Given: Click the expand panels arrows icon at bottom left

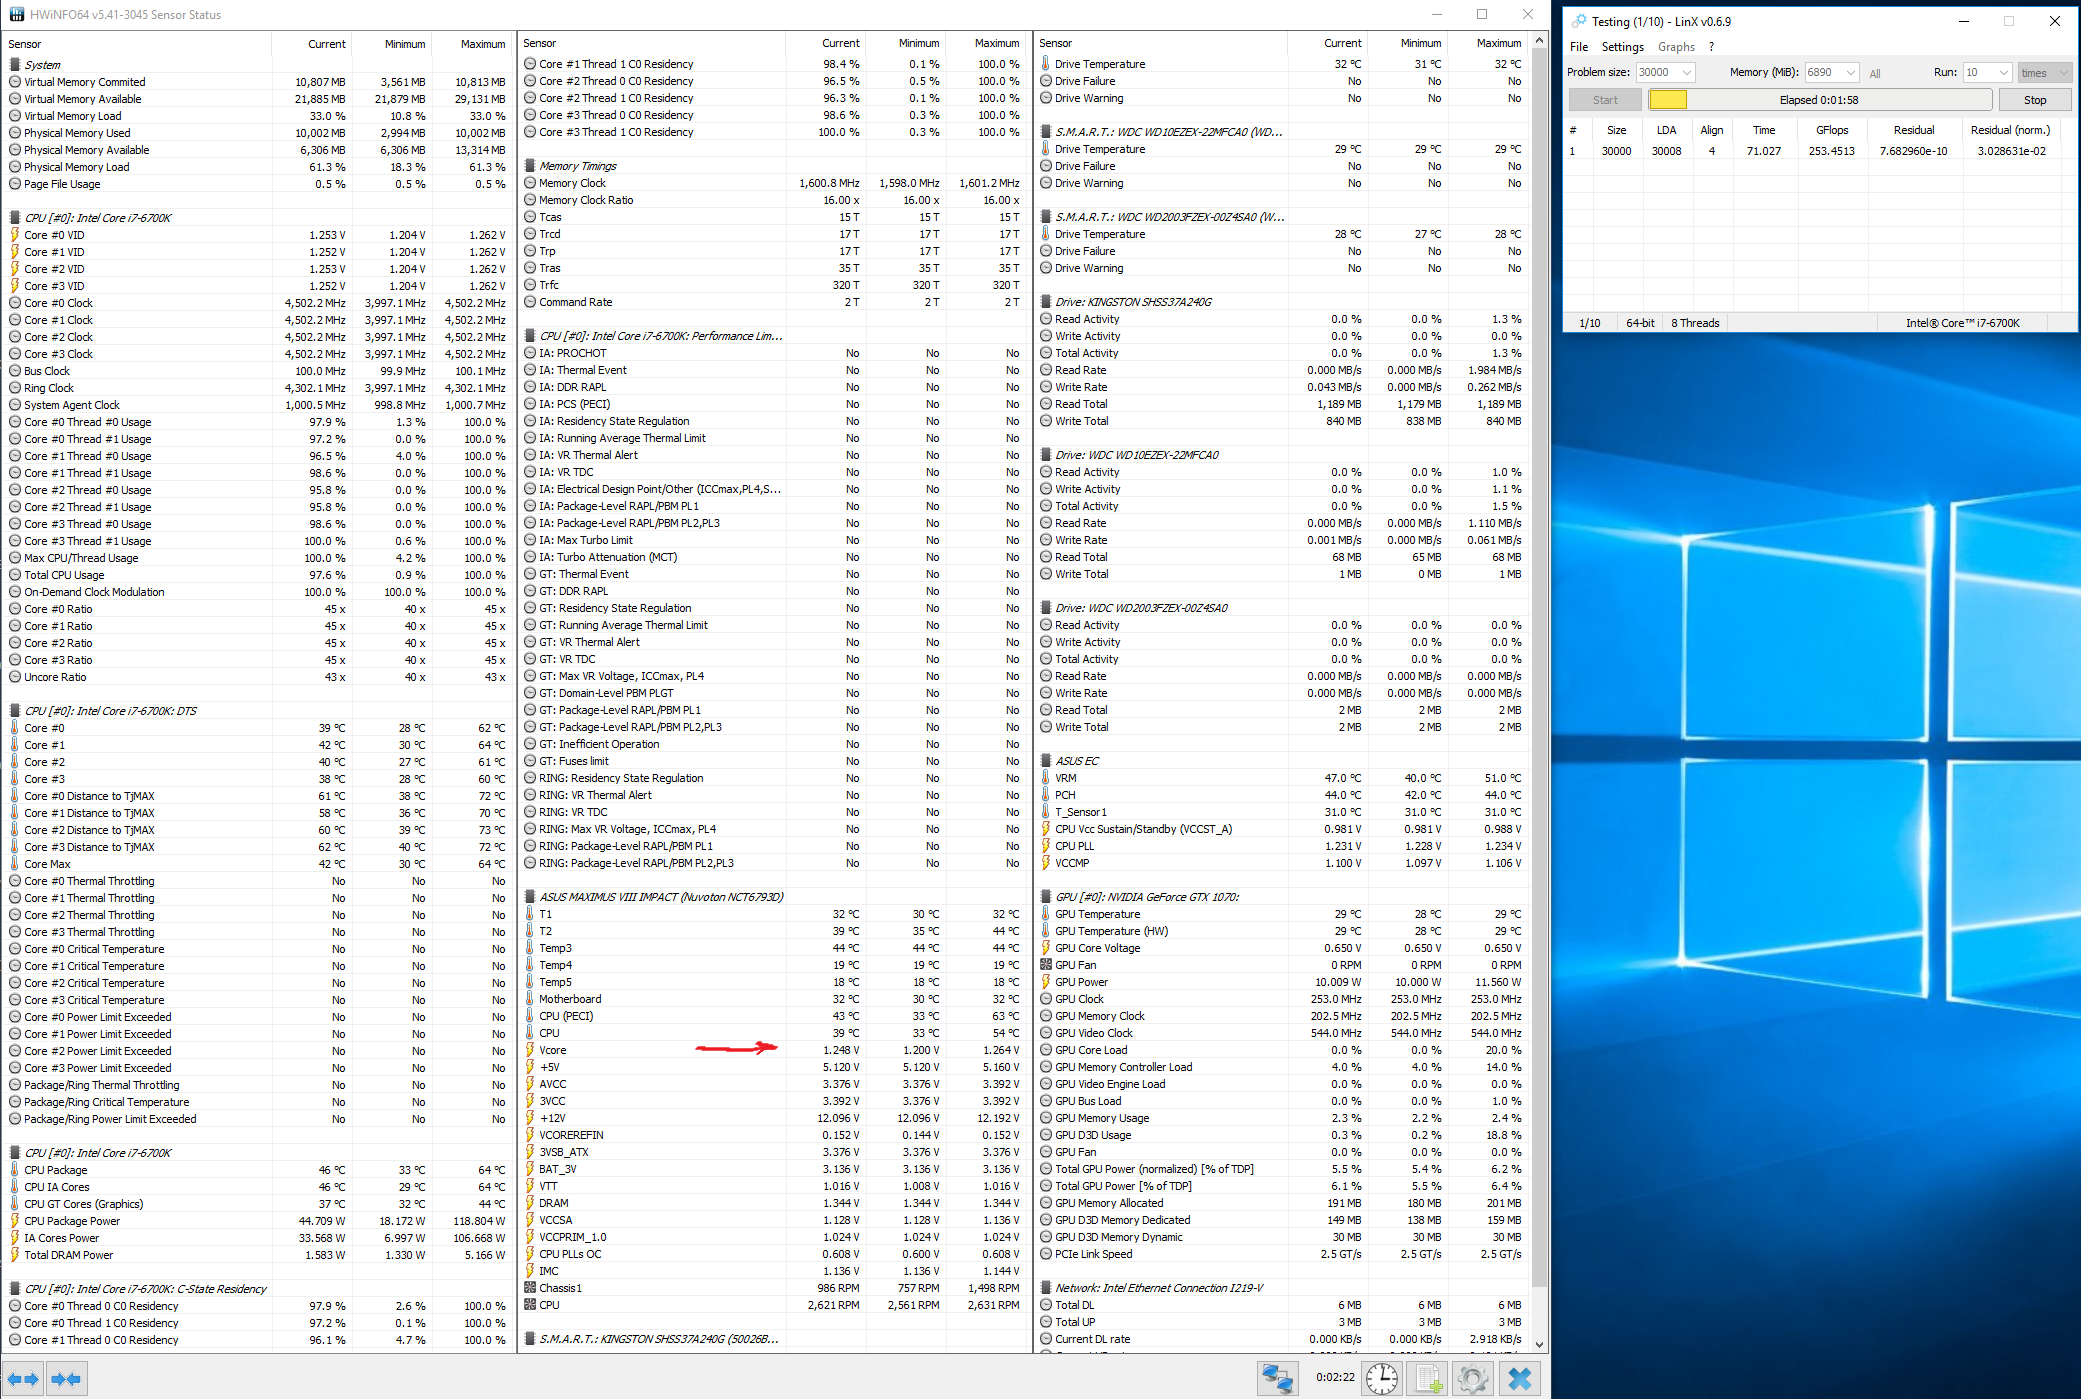Looking at the screenshot, I should (x=23, y=1379).
